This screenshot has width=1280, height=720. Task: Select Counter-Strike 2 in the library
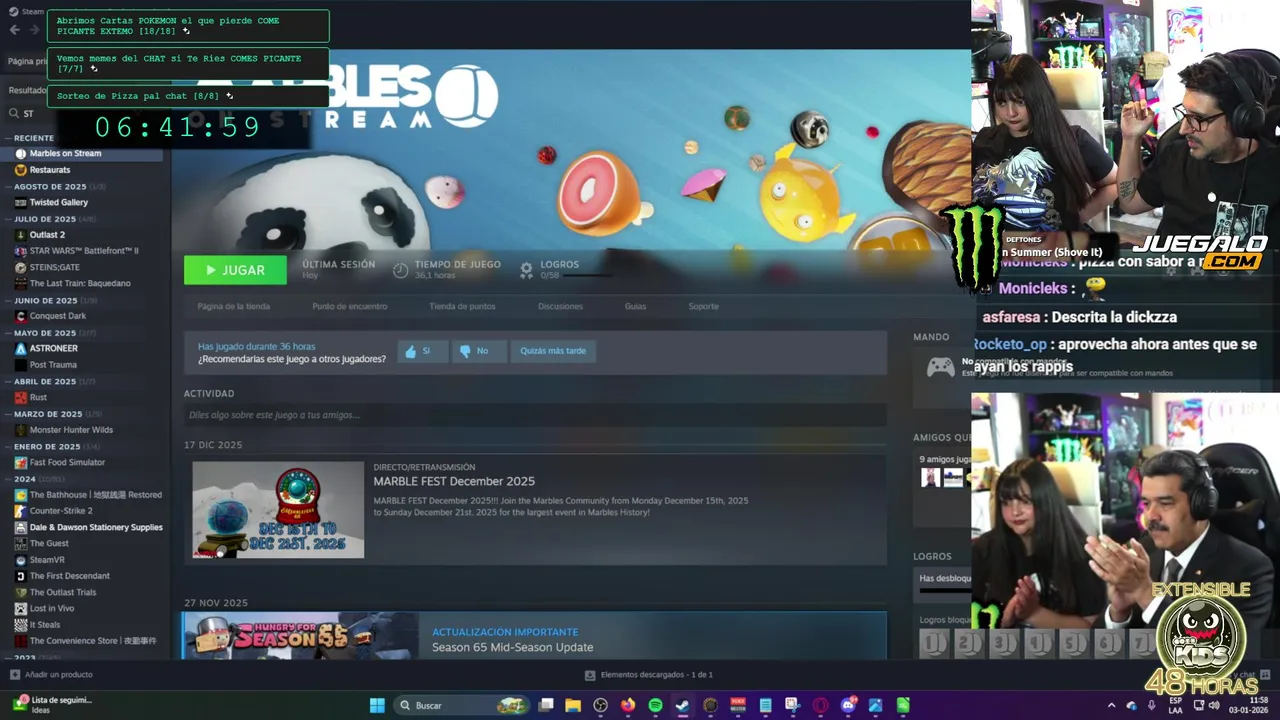[61, 511]
